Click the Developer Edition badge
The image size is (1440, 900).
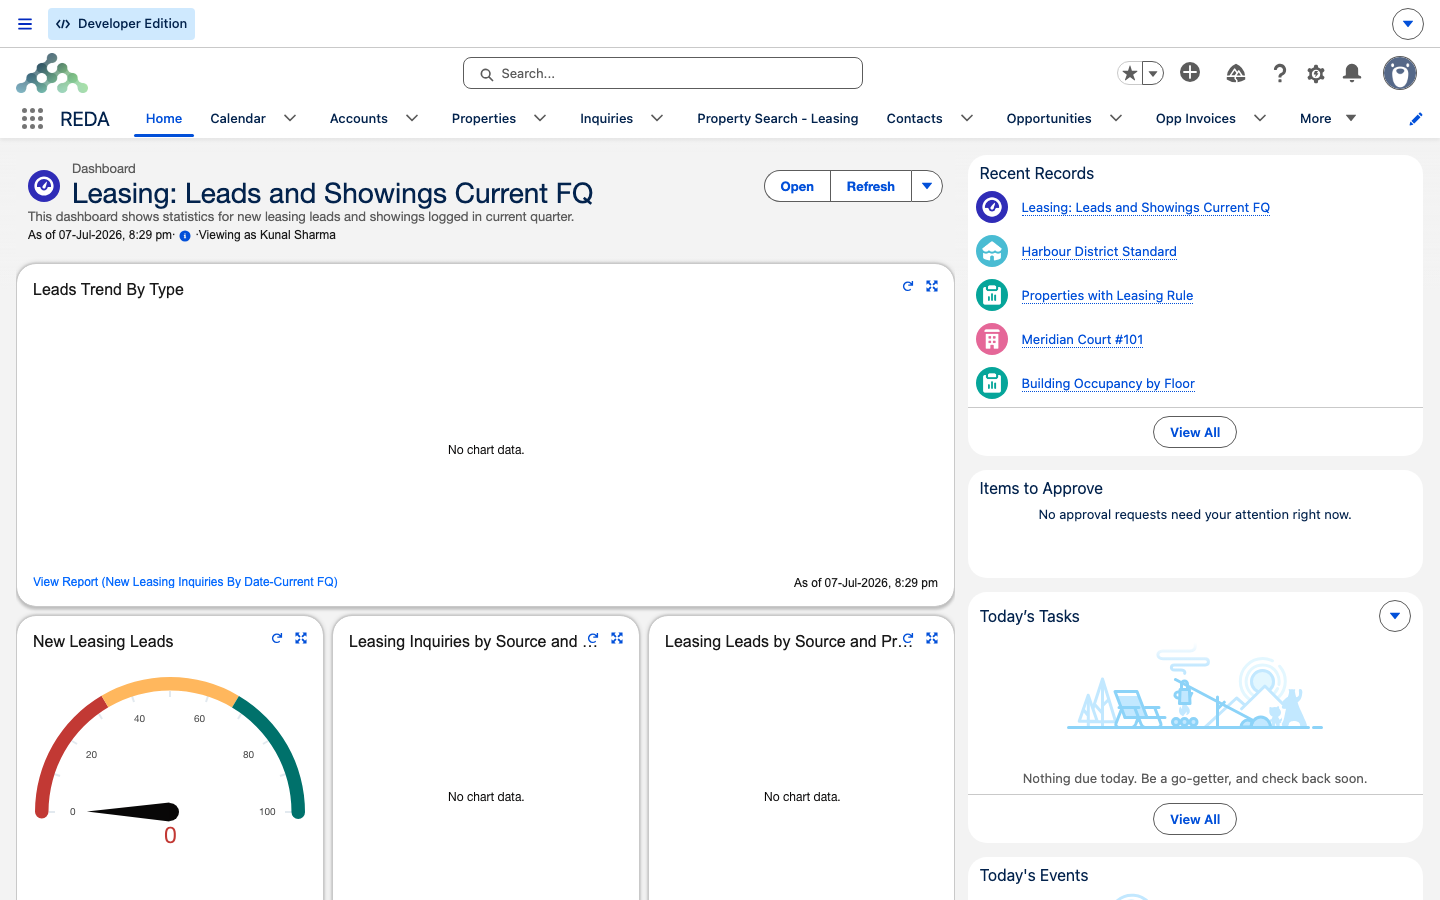pyautogui.click(x=122, y=24)
